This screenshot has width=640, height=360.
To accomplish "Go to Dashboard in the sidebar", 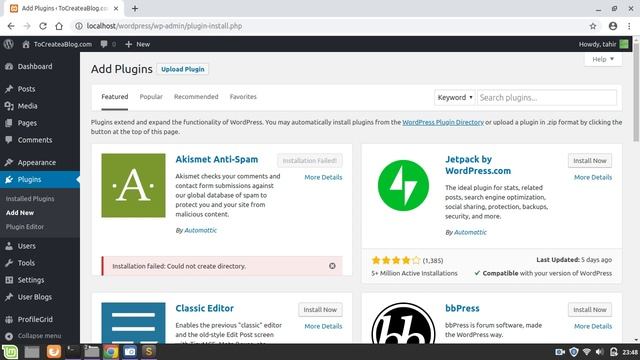I will [35, 67].
